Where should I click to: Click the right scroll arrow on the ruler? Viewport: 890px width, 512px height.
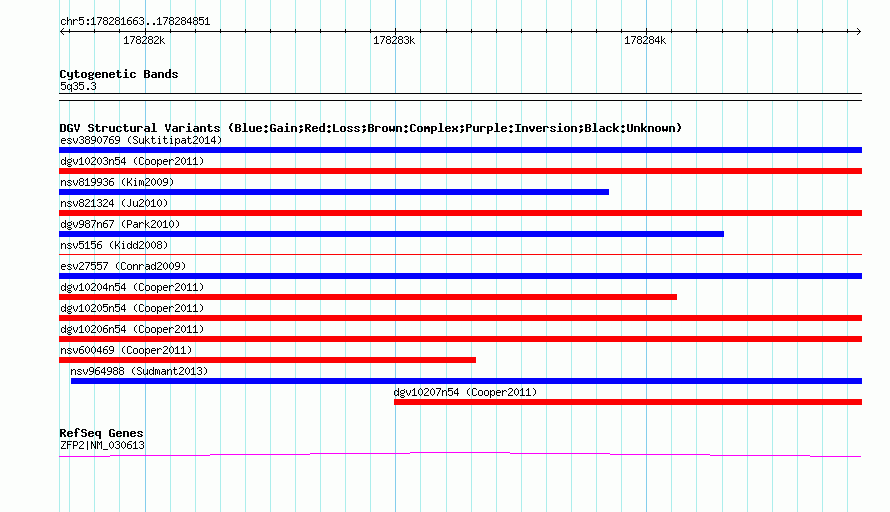click(x=858, y=32)
